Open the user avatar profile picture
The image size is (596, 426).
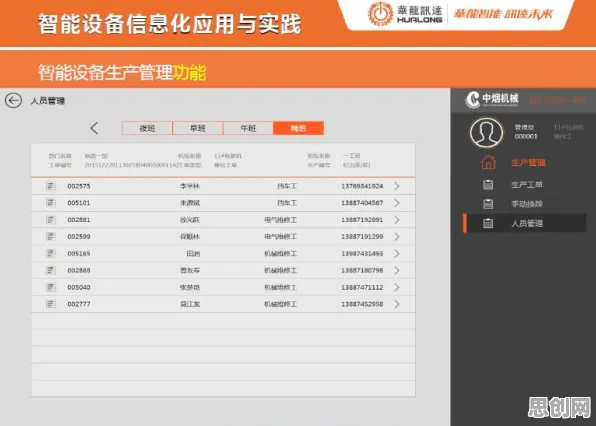486,132
